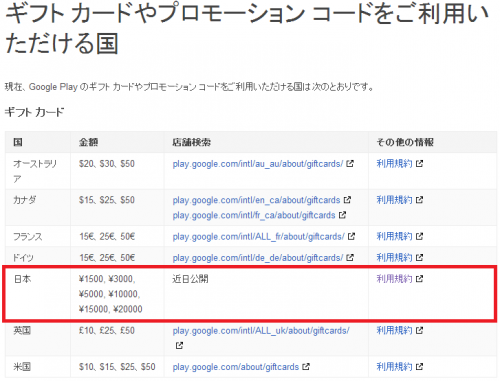Click external icon beside 利用規約 in オーストラリア row
This screenshot has width=500, height=381.
419,164
